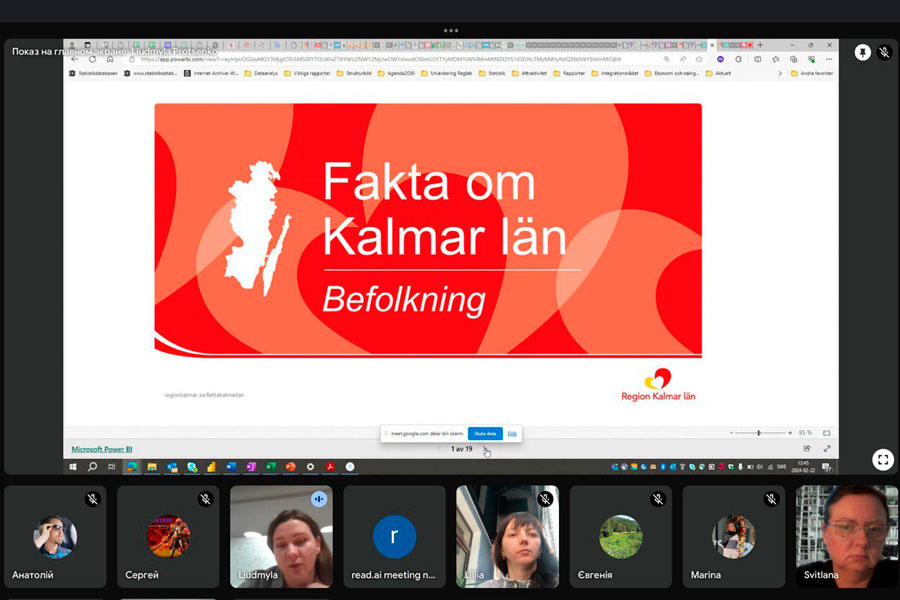Image resolution: width=900 pixels, height=600 pixels.
Task: Click the 95 % zoom level value
Action: (x=805, y=433)
